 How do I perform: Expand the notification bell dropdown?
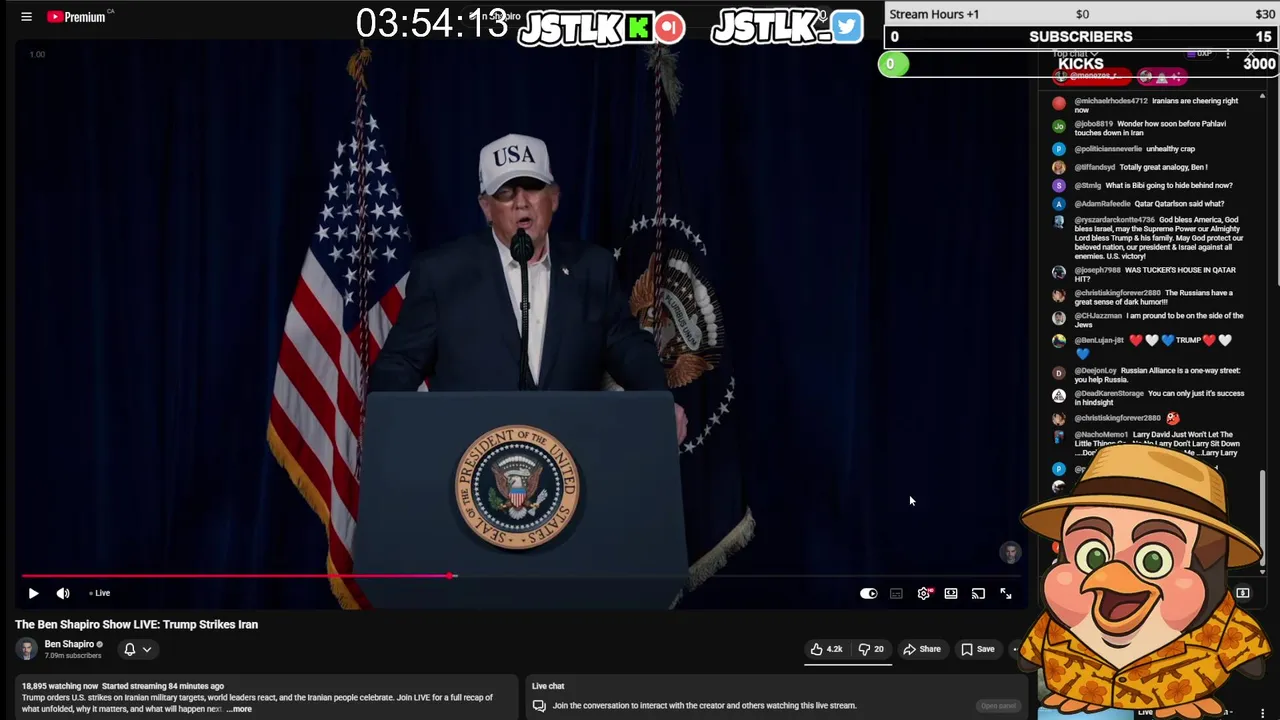(x=137, y=649)
